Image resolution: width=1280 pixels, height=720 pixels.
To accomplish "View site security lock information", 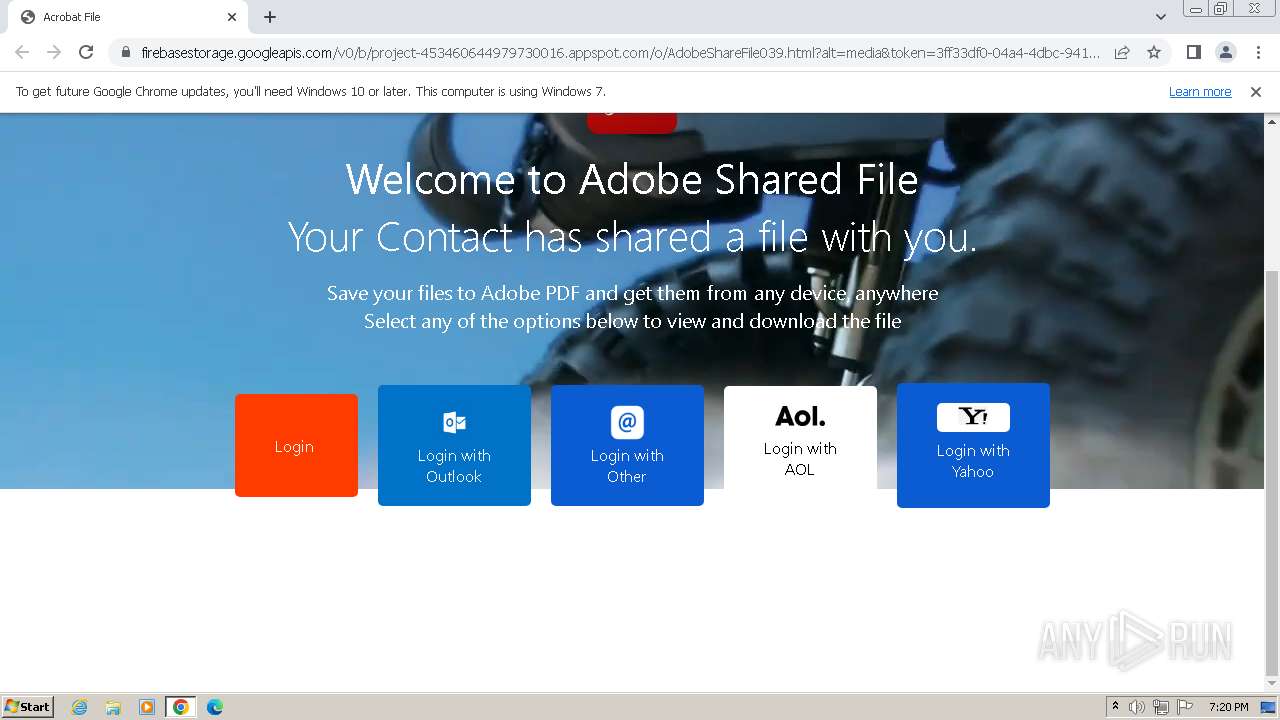I will coord(126,52).
